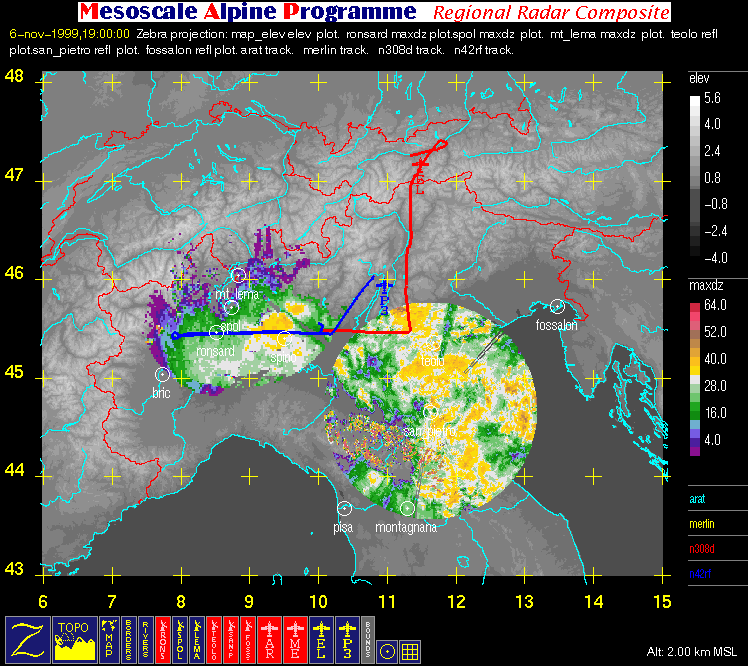Click the ronsard radar site marker
Viewport: 748px width, 666px height.
coord(216,333)
